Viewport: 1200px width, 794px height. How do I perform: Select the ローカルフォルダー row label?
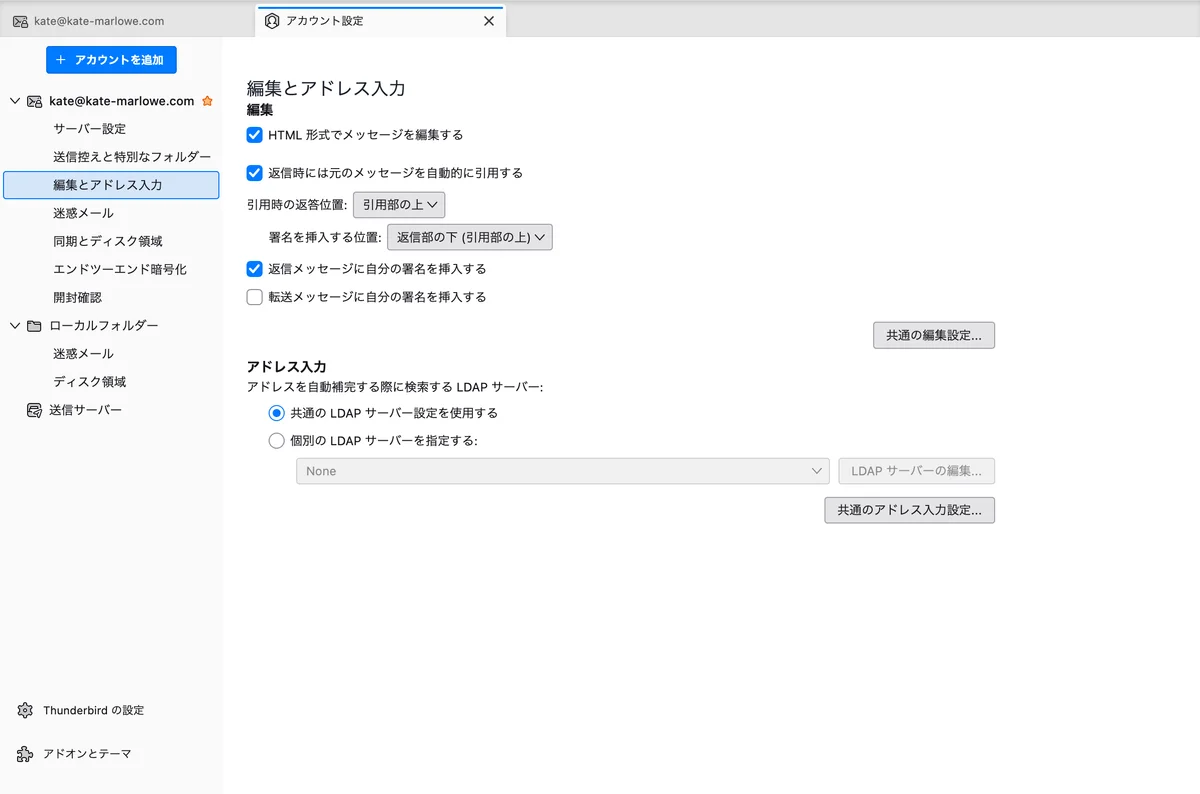(104, 326)
